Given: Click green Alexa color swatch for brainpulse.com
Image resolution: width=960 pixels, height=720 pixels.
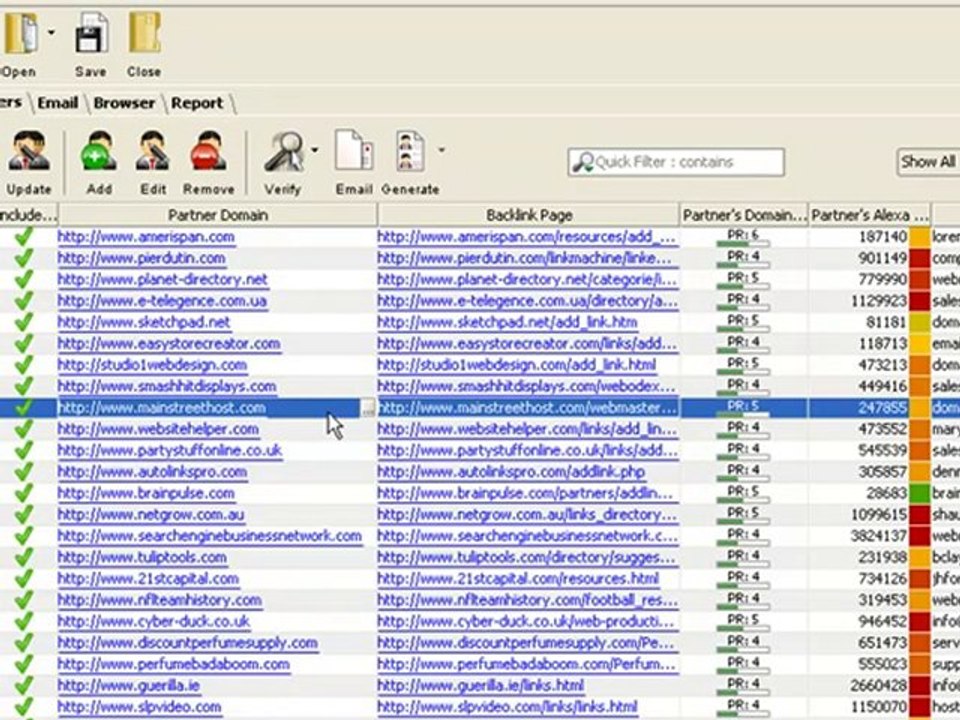Looking at the screenshot, I should click(920, 493).
